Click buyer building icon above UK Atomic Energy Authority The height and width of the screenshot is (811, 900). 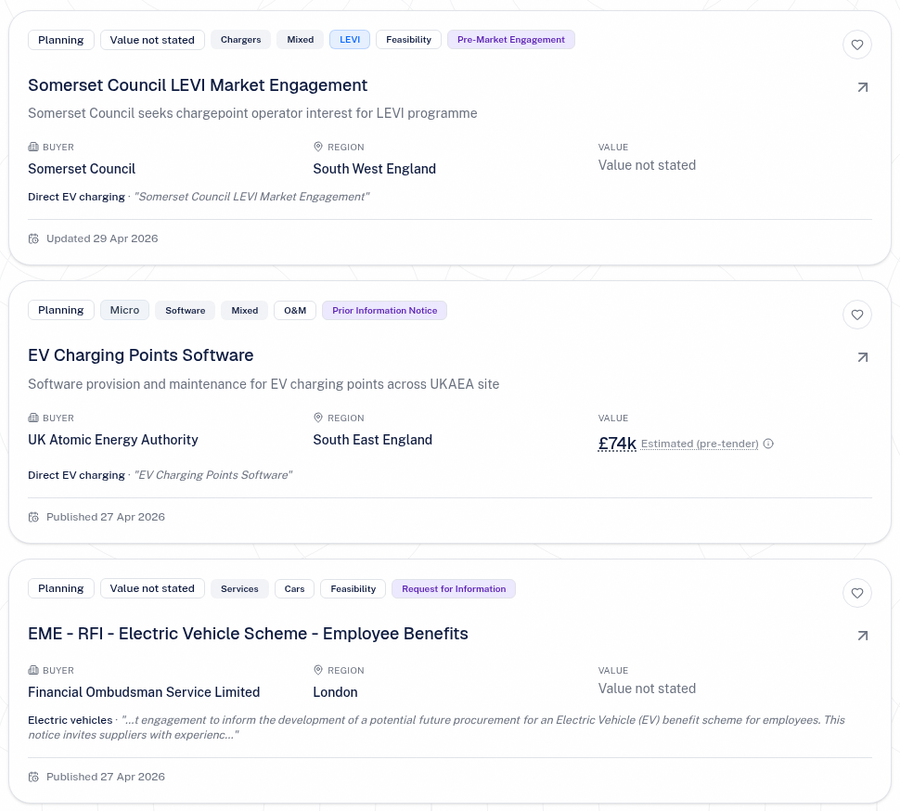33,418
